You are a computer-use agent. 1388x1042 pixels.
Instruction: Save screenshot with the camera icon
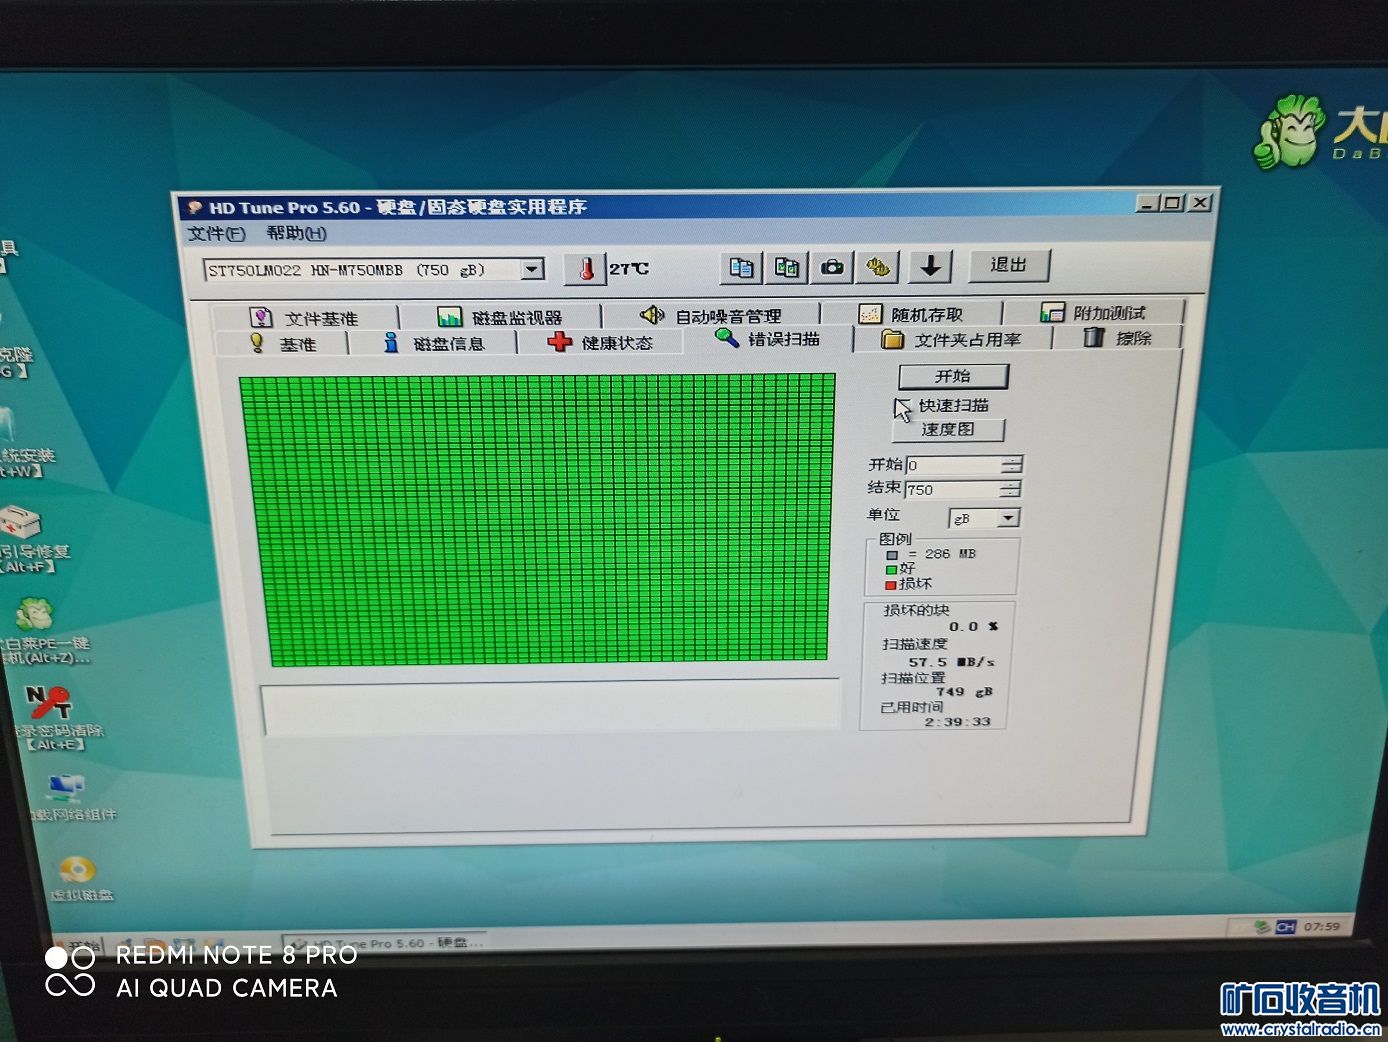coord(832,267)
